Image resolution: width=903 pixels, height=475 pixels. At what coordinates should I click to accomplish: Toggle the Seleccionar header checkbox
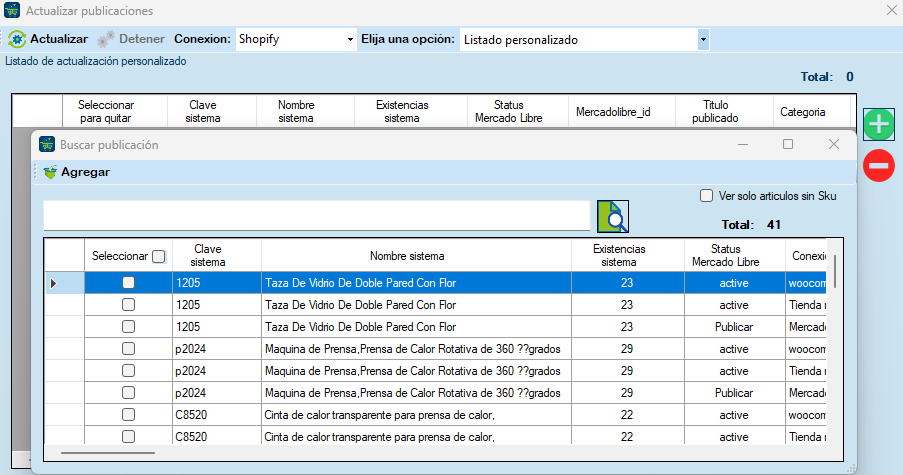[158, 256]
